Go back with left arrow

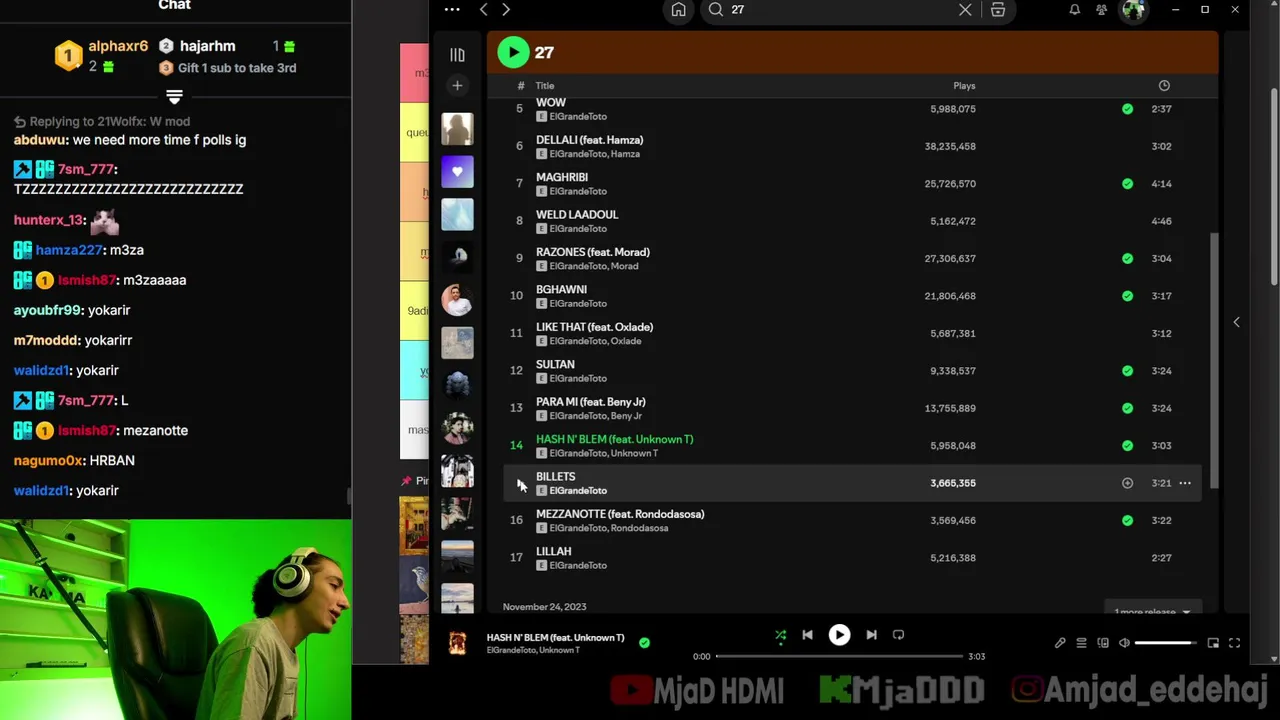coord(484,10)
